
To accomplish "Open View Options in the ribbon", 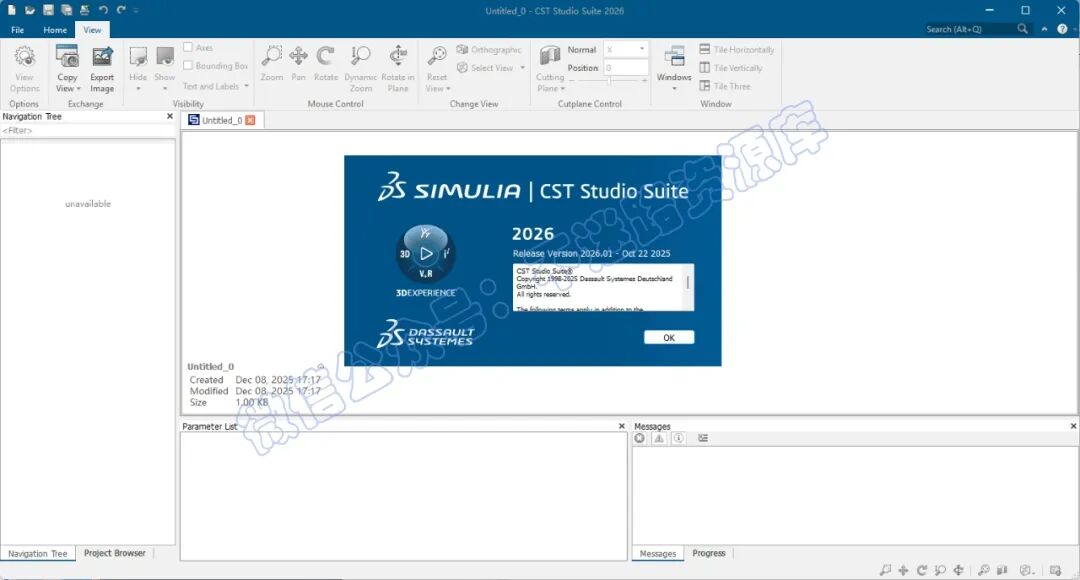I will pyautogui.click(x=24, y=69).
